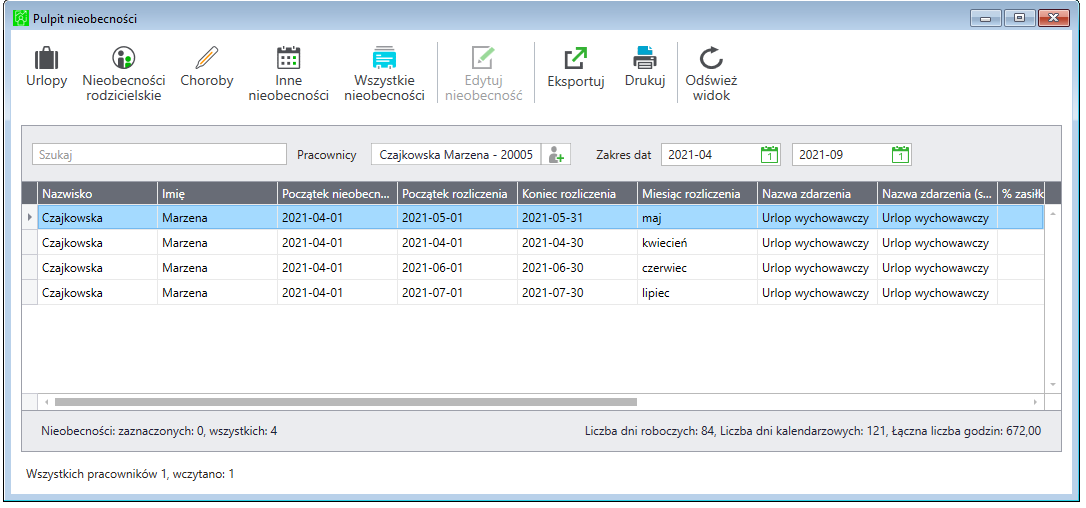Image resolution: width=1086 pixels, height=508 pixels.
Task: Click cell 2021-07-01
Action: pos(457,292)
